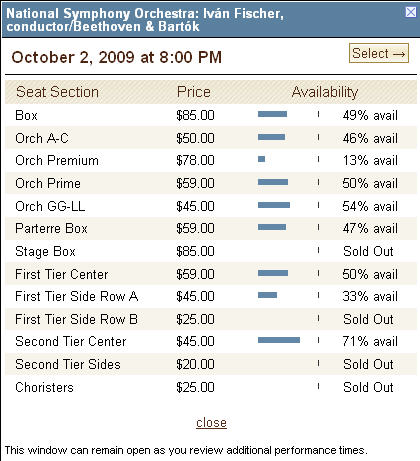Image resolution: width=420 pixels, height=461 pixels.
Task: Close the popup with the X icon
Action: (411, 12)
